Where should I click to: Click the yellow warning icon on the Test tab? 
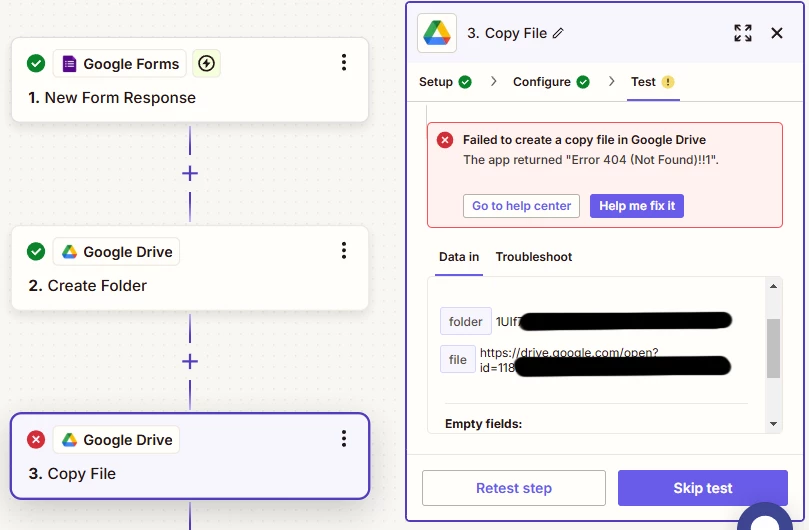click(668, 82)
